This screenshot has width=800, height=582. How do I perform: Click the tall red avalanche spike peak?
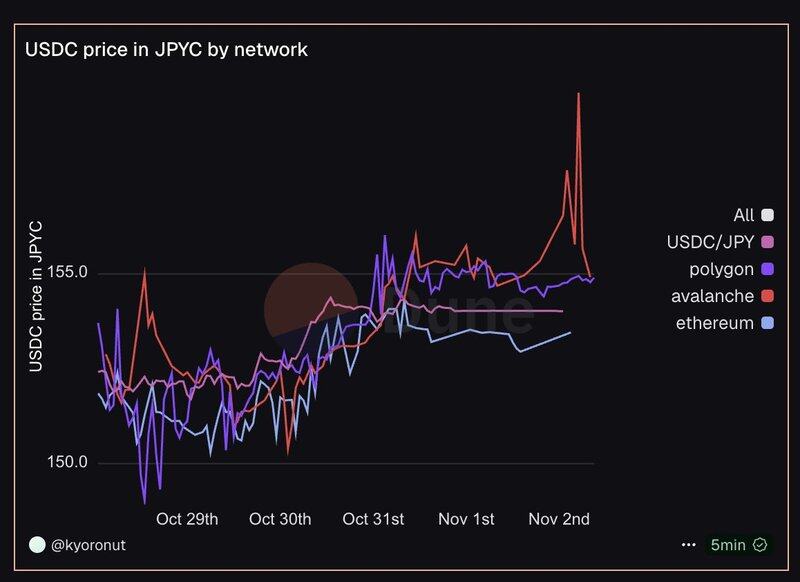pos(579,94)
